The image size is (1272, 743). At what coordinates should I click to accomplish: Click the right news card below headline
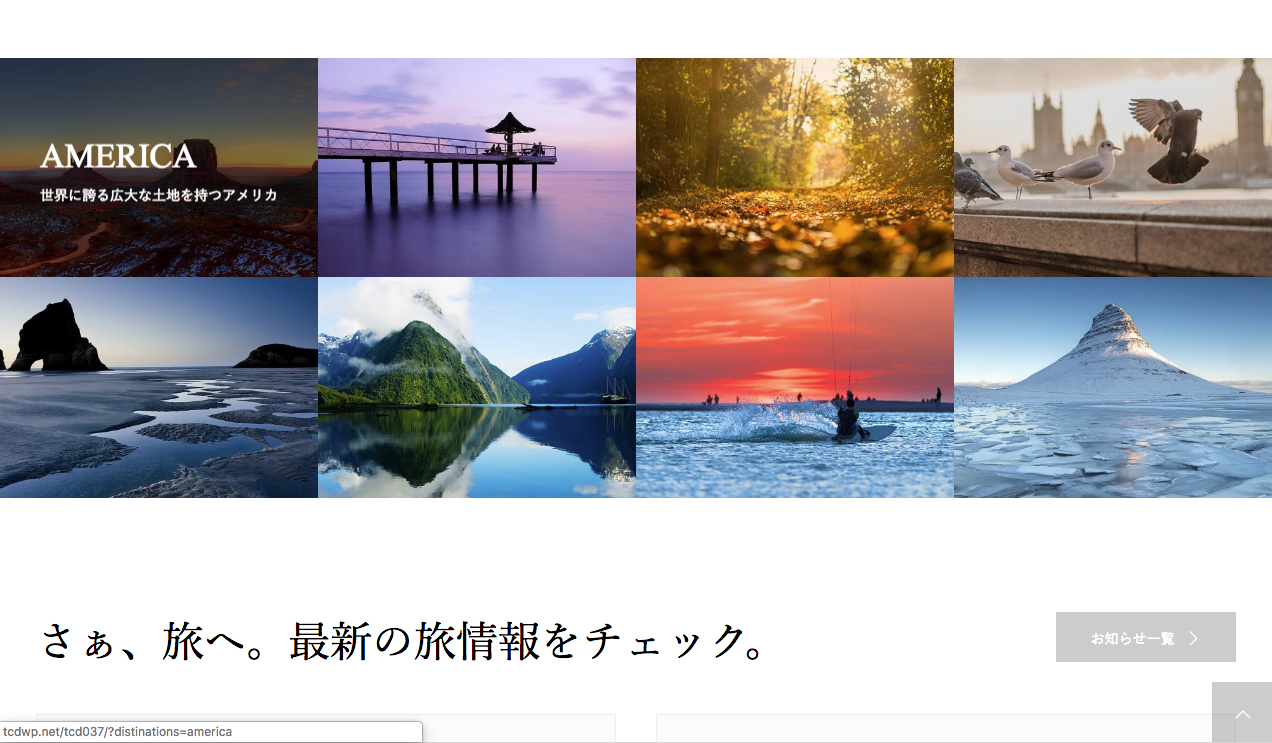point(946,728)
